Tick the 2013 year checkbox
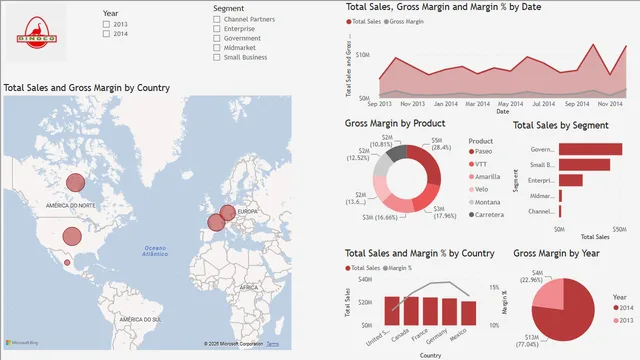 [107, 24]
